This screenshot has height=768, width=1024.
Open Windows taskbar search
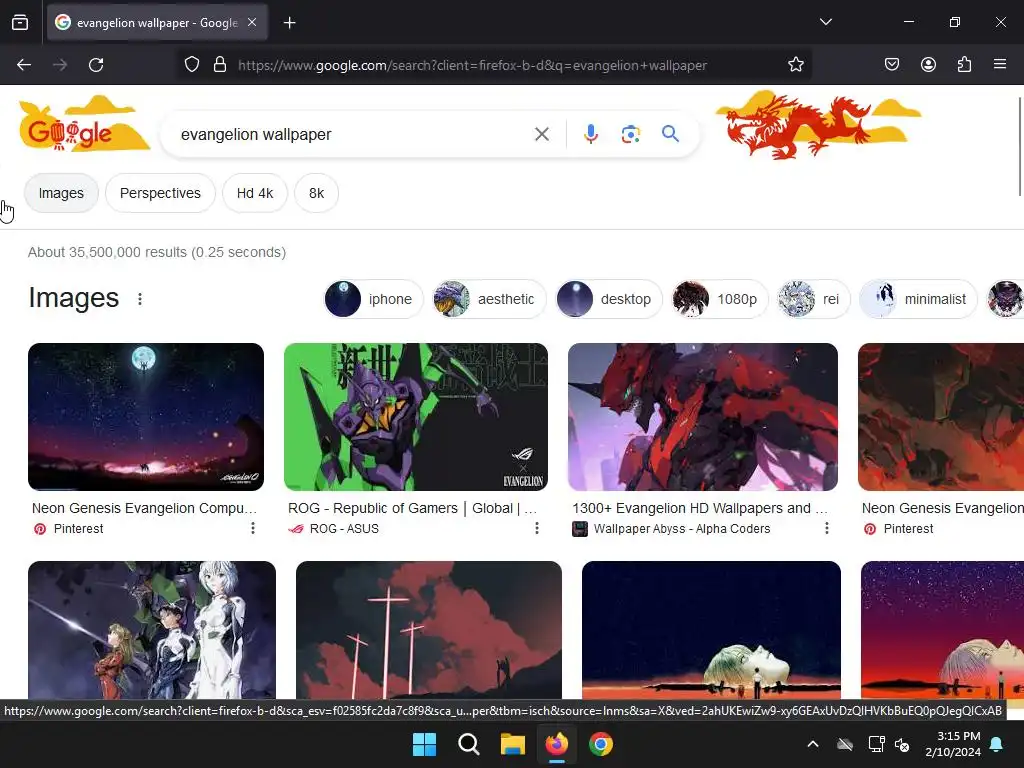pyautogui.click(x=468, y=744)
